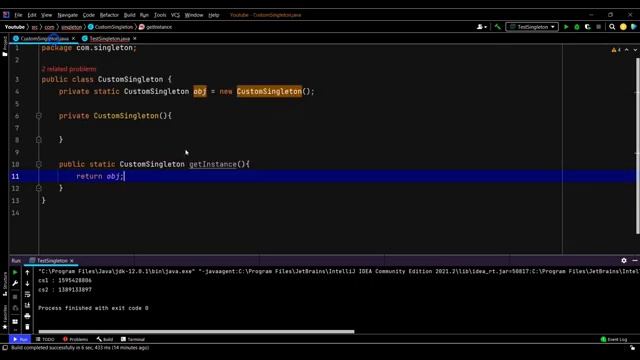Select the CustomSingleton.java editor tab
This screenshot has width=640, height=360.
(x=44, y=39)
